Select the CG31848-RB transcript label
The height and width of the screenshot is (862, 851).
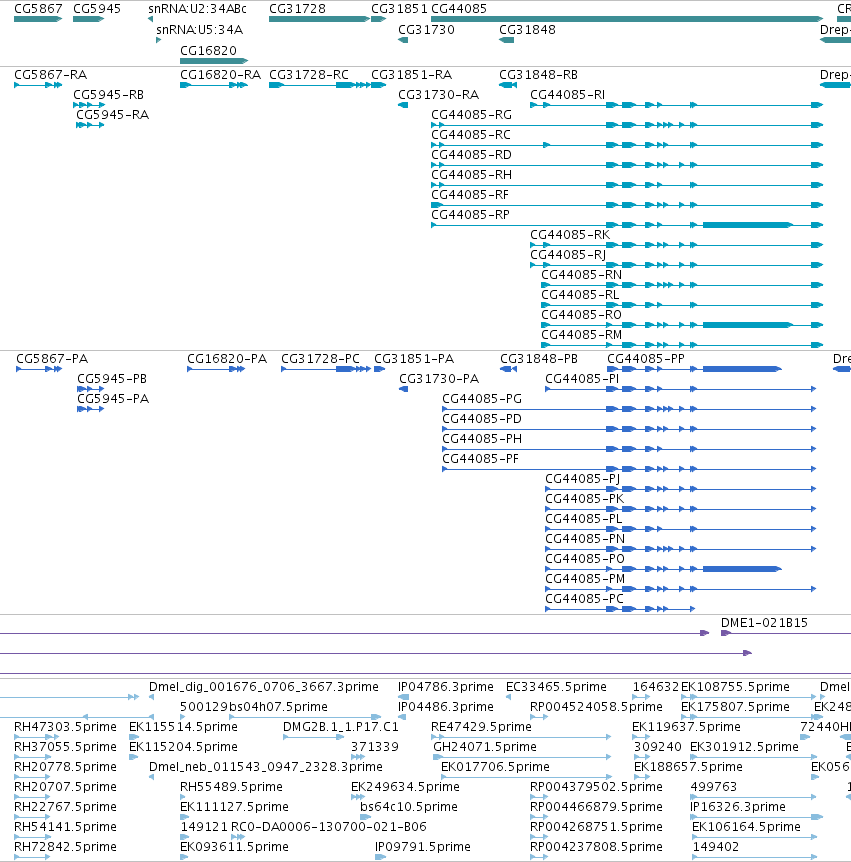[x=538, y=75]
